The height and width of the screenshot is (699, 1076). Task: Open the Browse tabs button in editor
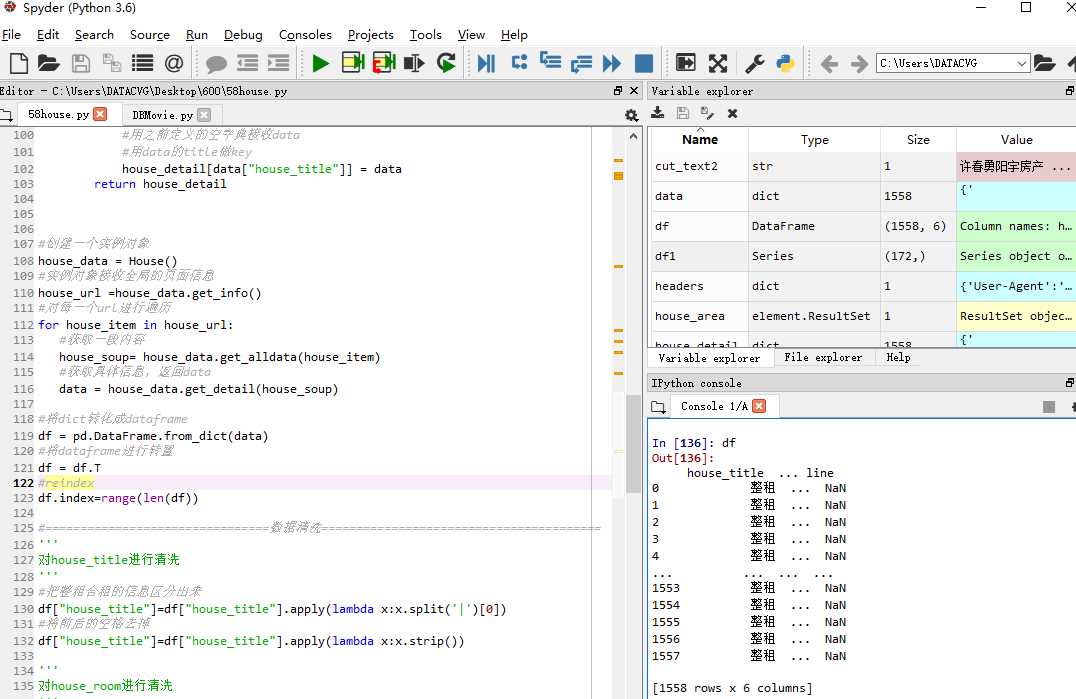pyautogui.click(x=9, y=115)
